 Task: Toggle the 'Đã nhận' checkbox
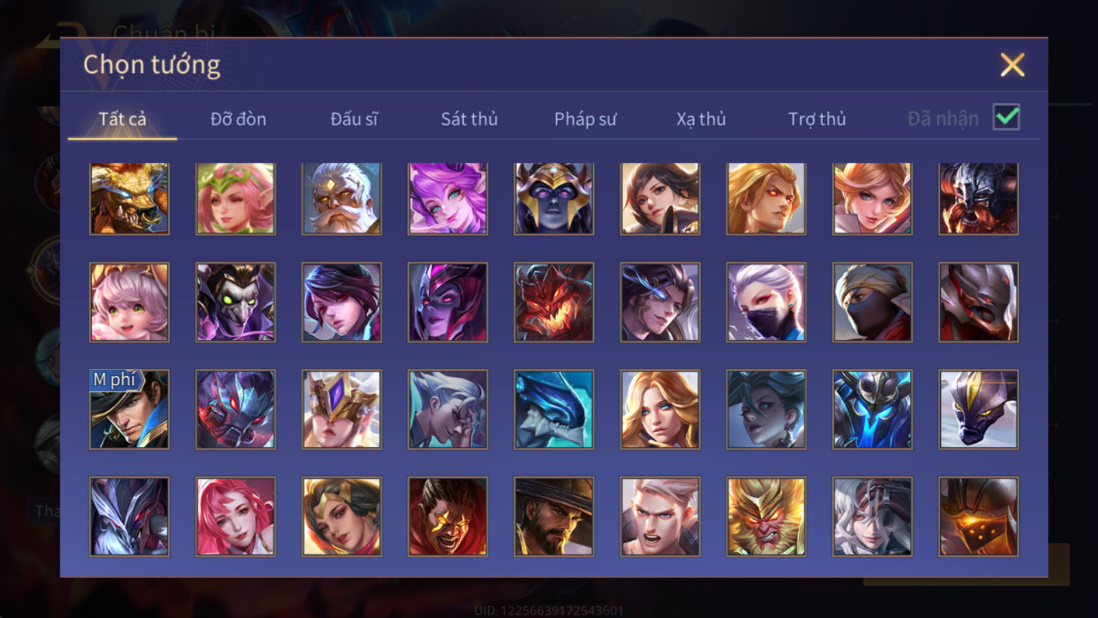[x=1006, y=117]
